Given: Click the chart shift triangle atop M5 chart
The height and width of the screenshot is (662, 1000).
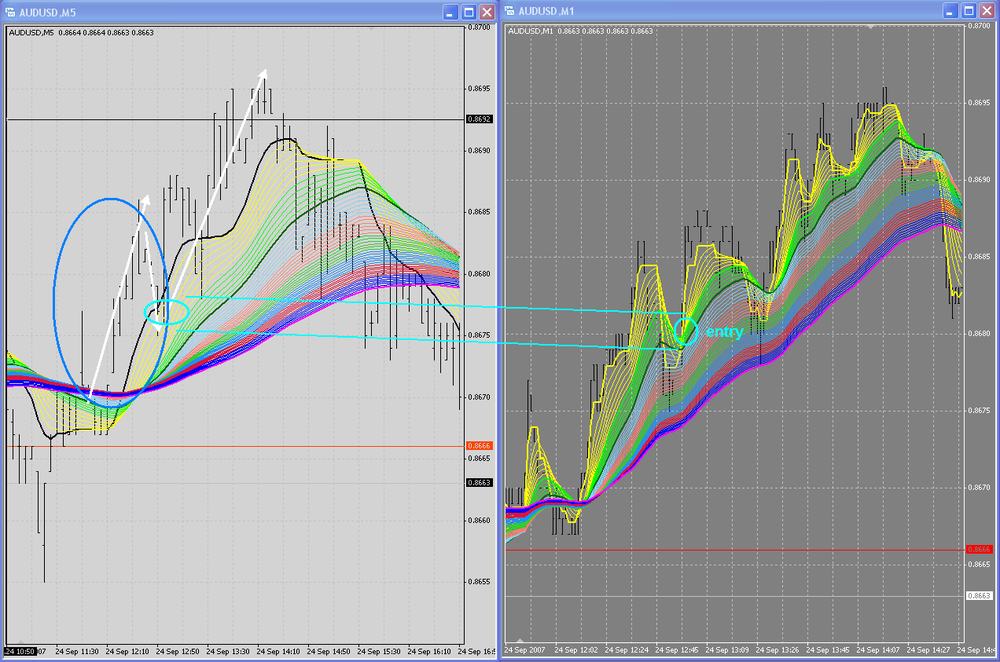Looking at the screenshot, I should [x=372, y=29].
